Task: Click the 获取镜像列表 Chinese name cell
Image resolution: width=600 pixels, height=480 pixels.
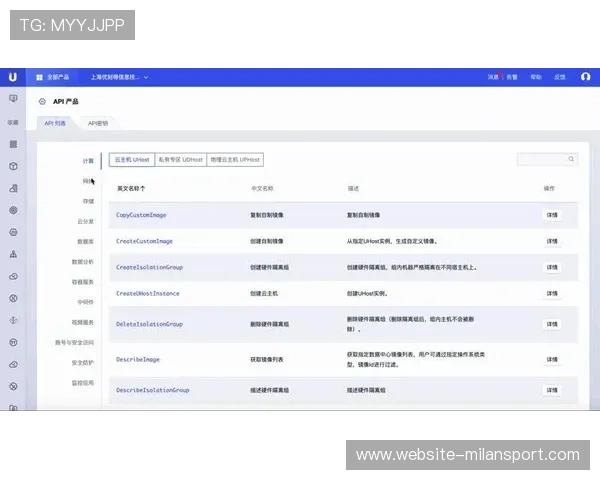Action: 267,359
